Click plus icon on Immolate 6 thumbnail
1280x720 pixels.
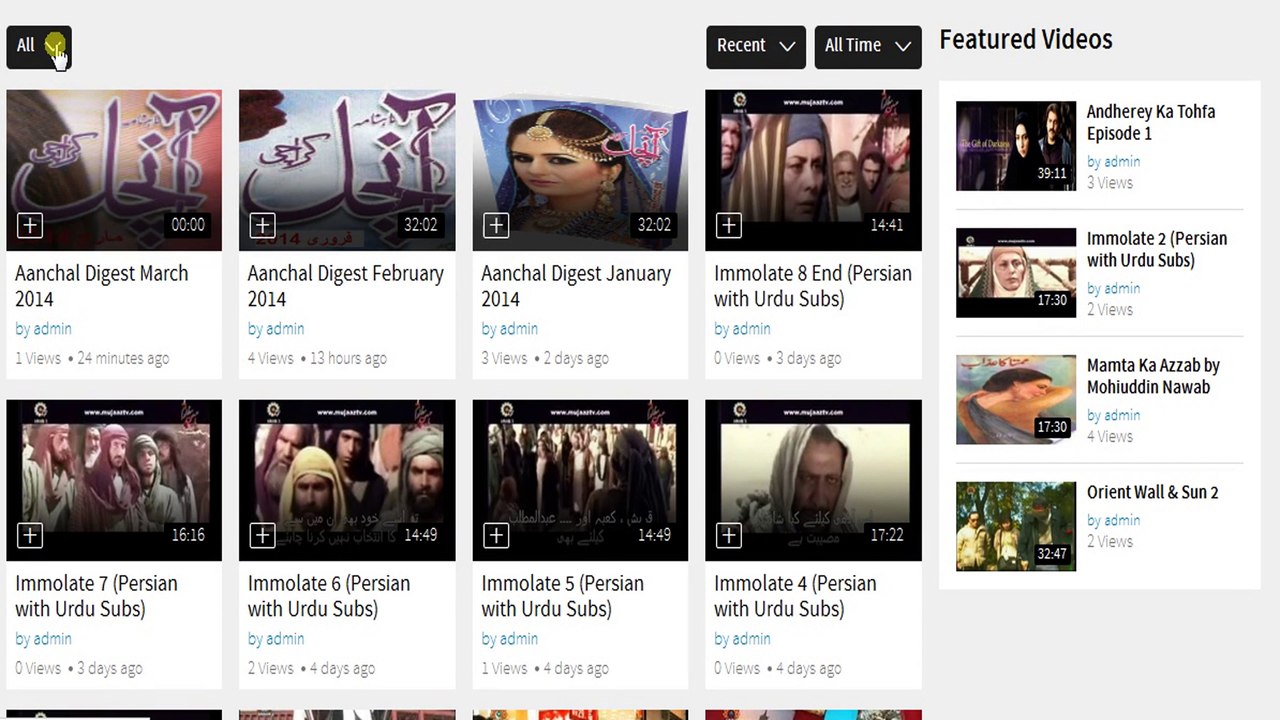(x=262, y=535)
